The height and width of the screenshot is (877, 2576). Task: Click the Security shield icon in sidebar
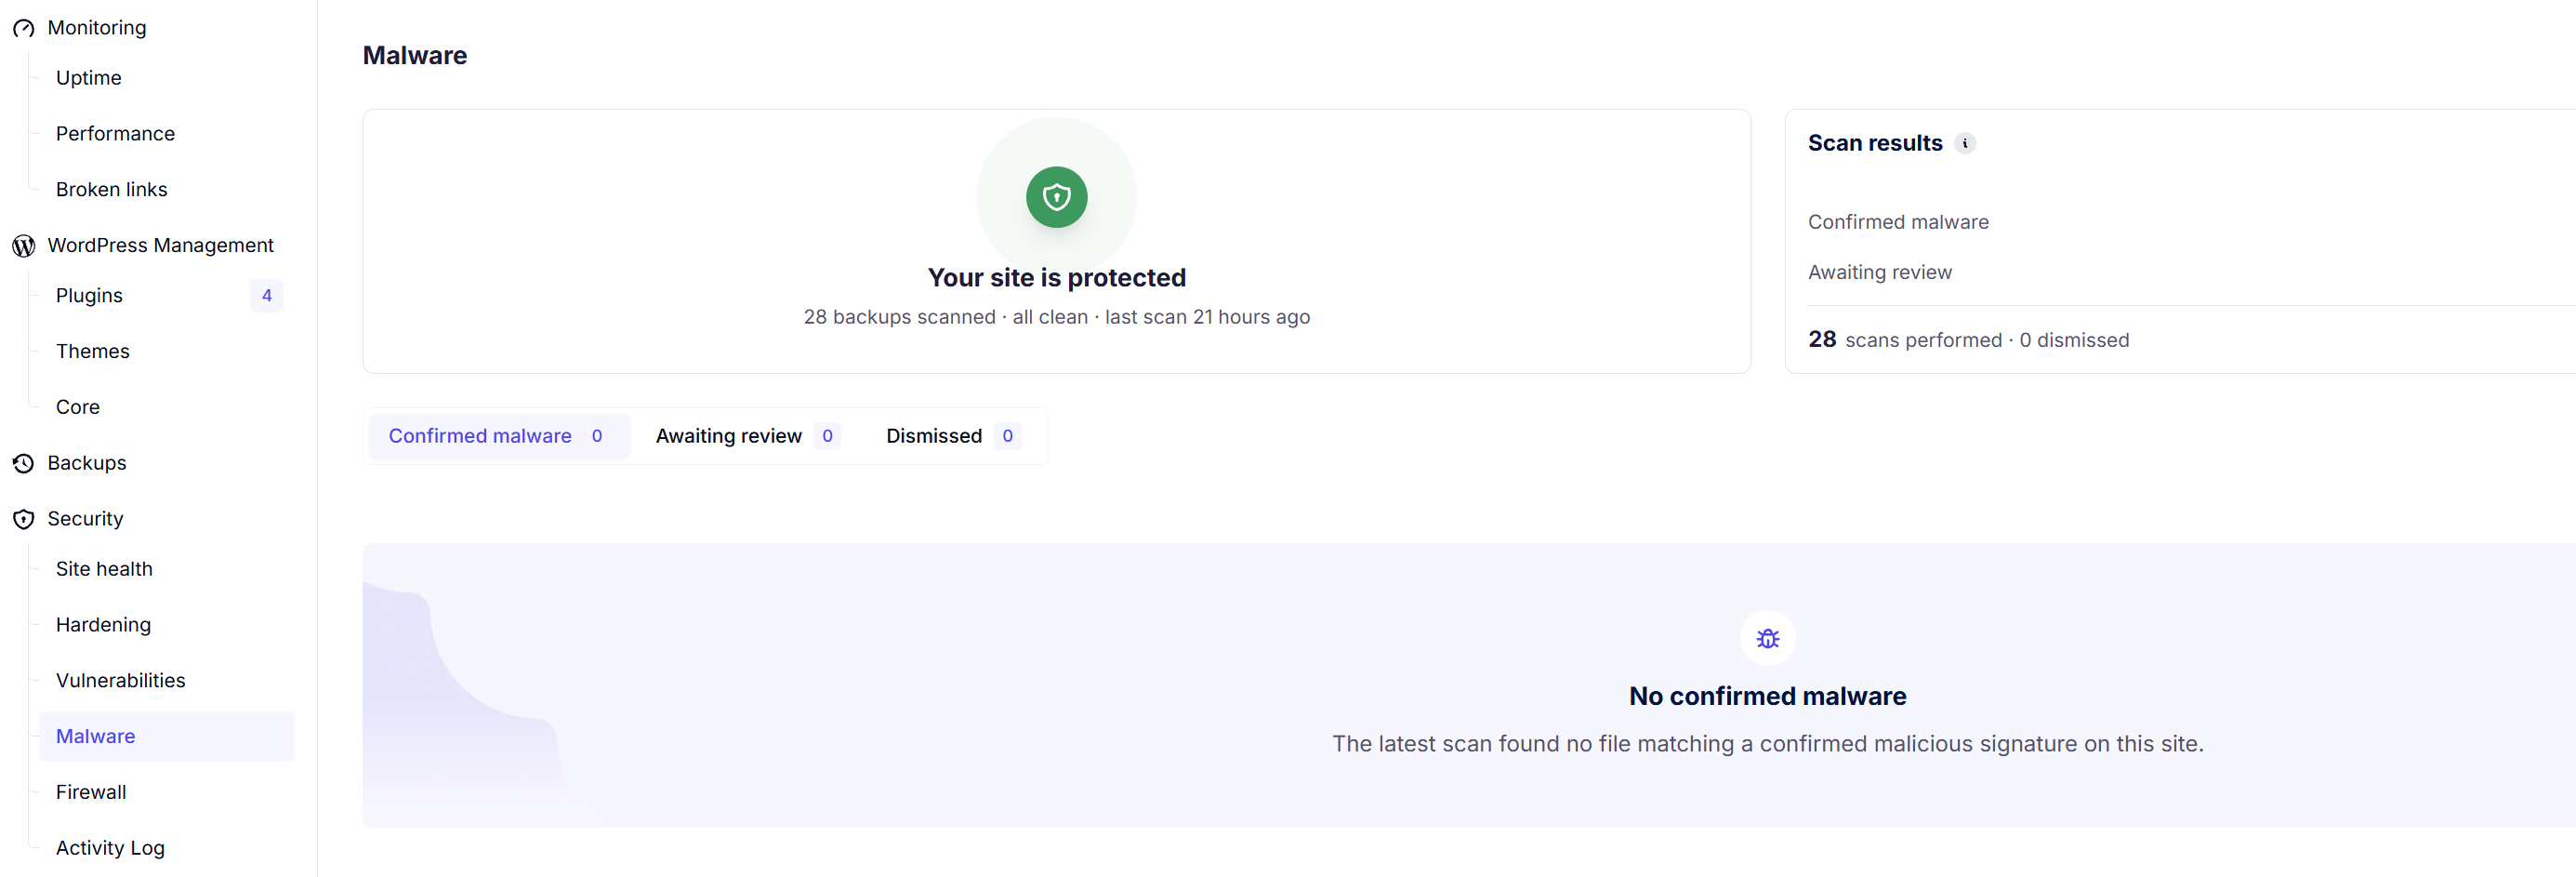(x=23, y=520)
